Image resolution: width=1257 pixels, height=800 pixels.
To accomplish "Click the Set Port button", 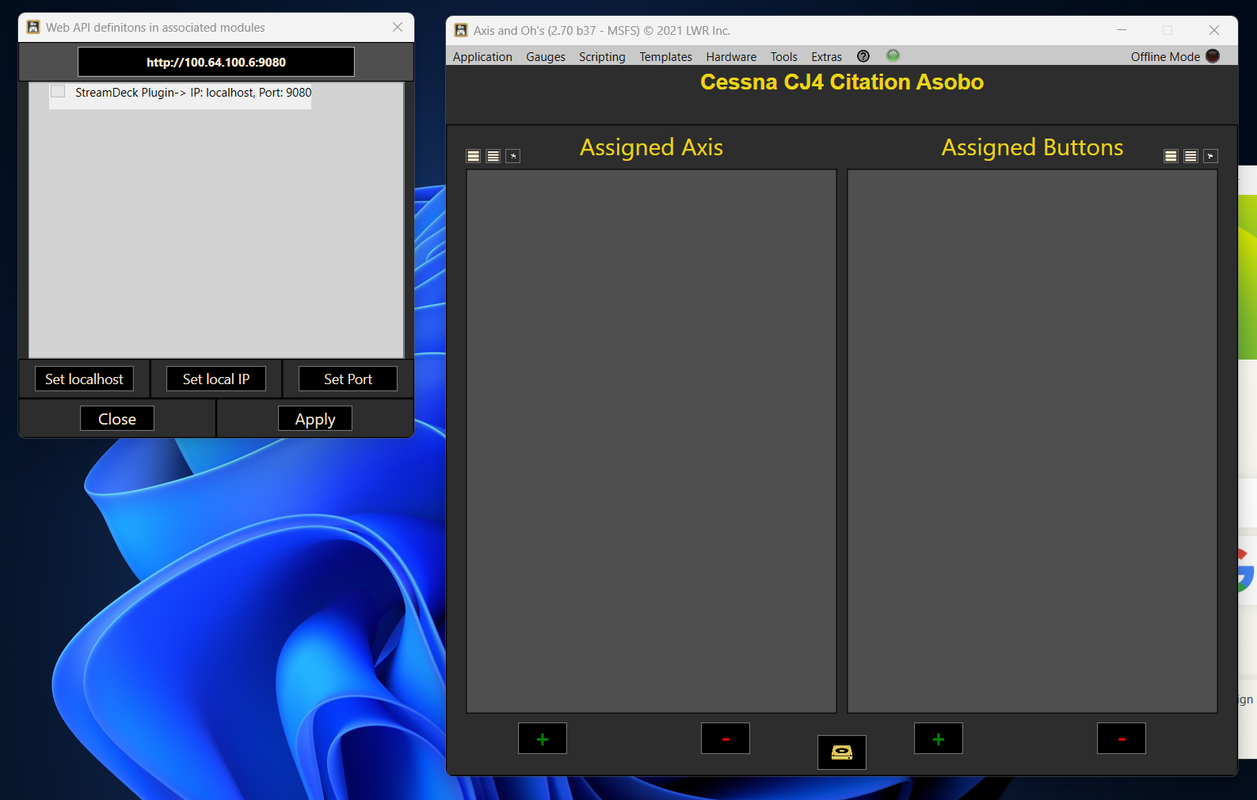I will click(348, 379).
